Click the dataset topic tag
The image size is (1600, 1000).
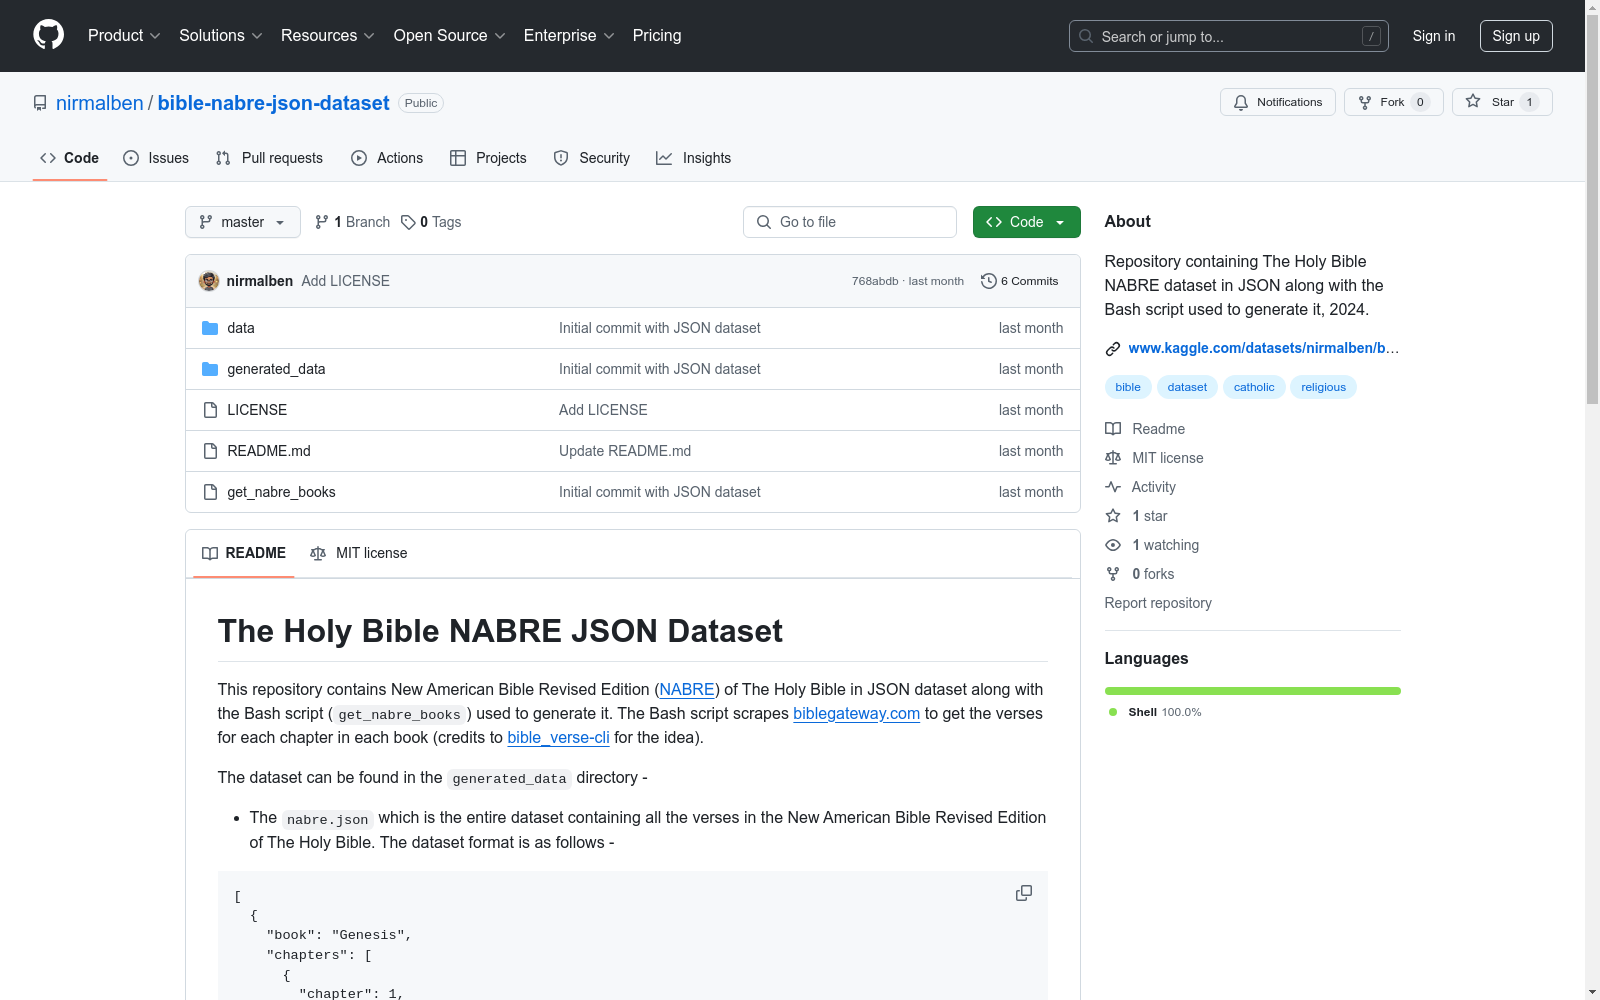[1187, 387]
